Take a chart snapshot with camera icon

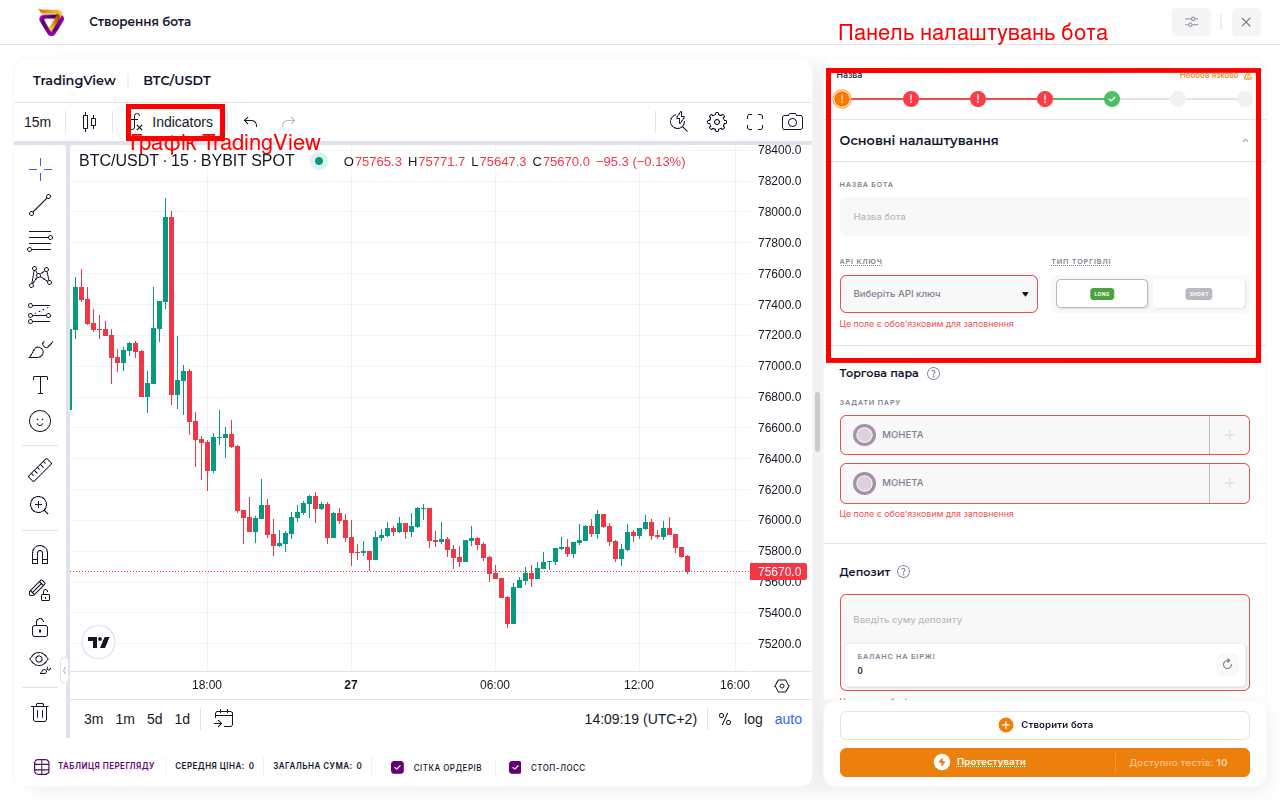pyautogui.click(x=792, y=122)
